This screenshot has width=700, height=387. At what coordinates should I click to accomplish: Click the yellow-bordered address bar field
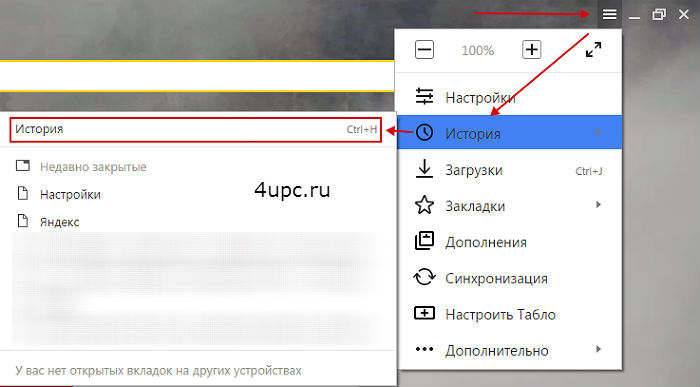(196, 76)
